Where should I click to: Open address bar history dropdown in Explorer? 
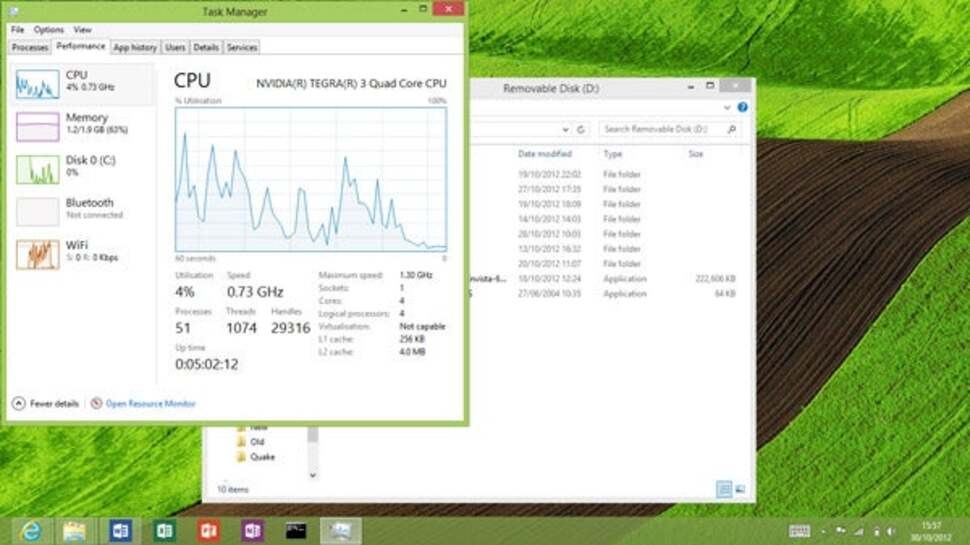[565, 130]
